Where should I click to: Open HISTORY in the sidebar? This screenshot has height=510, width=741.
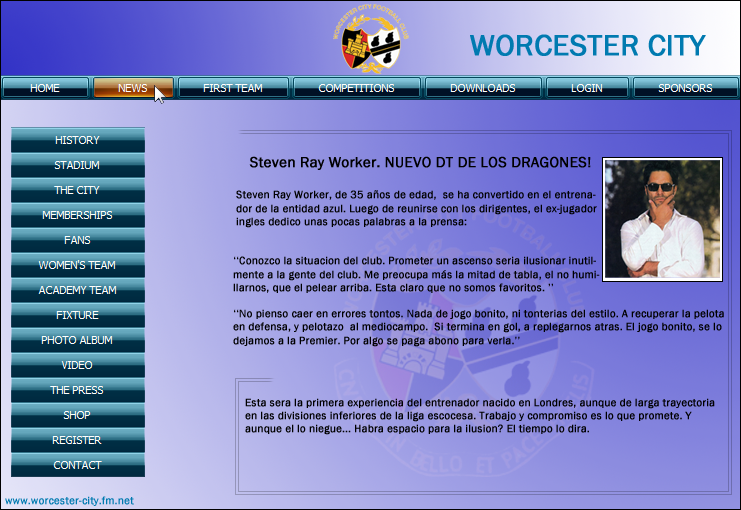(78, 140)
